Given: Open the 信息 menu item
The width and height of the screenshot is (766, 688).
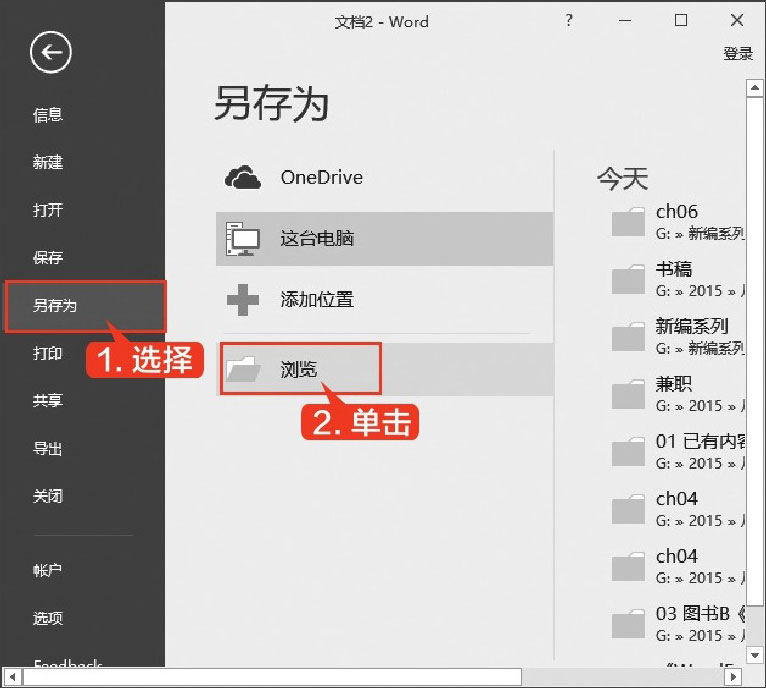Looking at the screenshot, I should click(x=48, y=115).
